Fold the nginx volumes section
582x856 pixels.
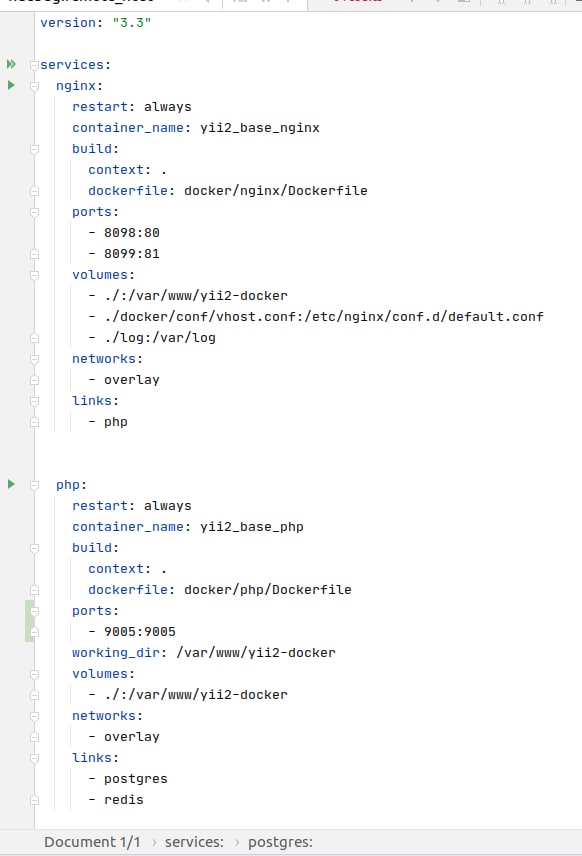[34, 275]
